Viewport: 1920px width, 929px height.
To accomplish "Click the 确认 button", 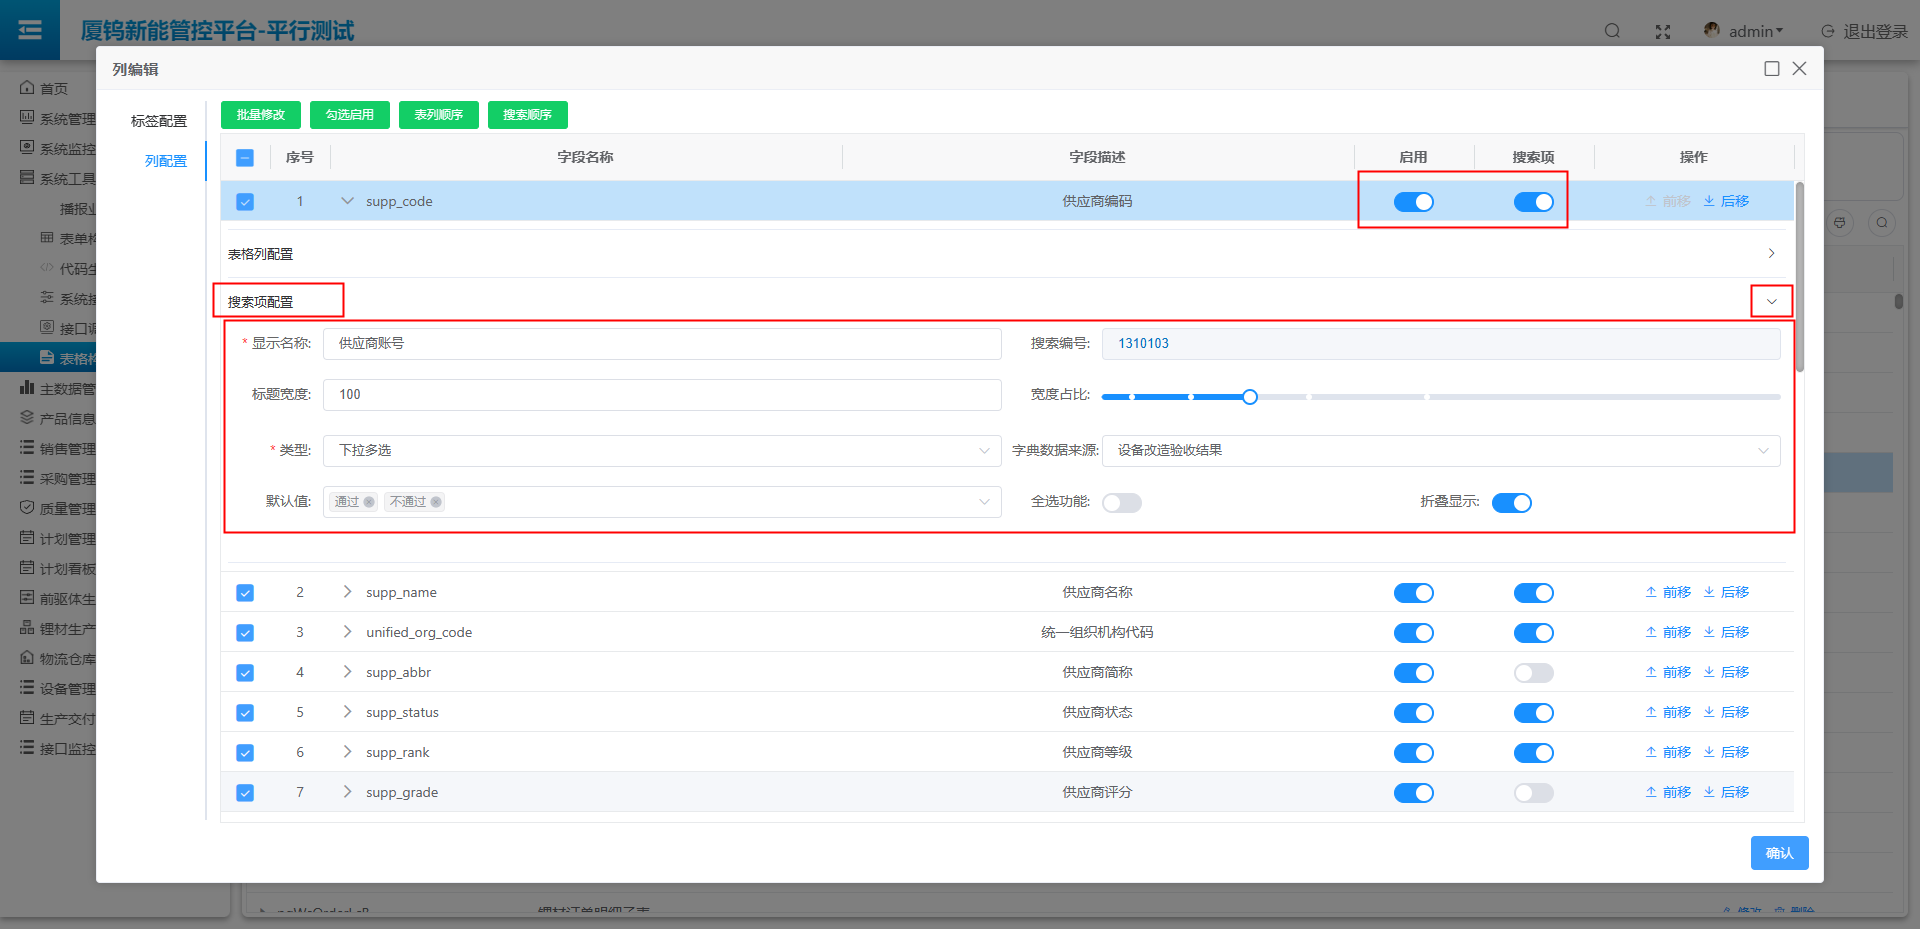I will click(1779, 853).
